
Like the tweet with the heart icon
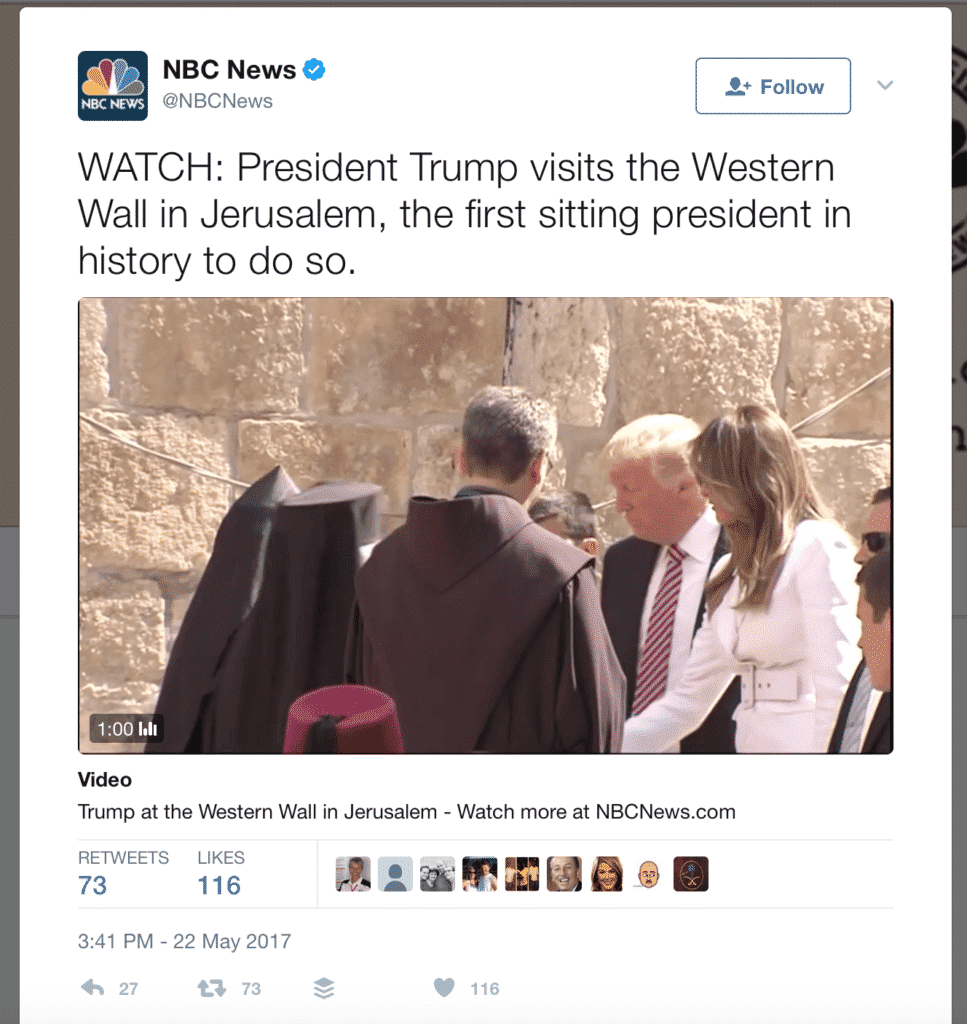click(x=444, y=987)
